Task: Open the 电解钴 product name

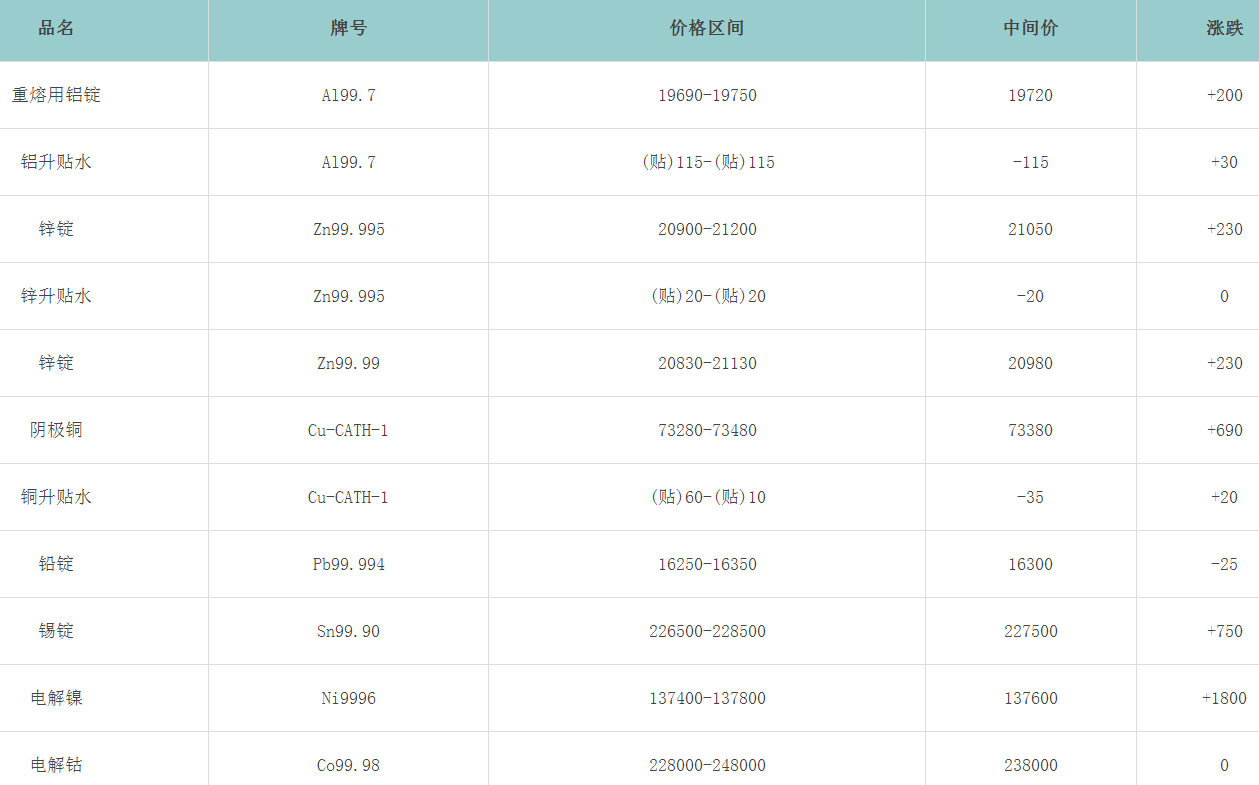Action: 56,765
